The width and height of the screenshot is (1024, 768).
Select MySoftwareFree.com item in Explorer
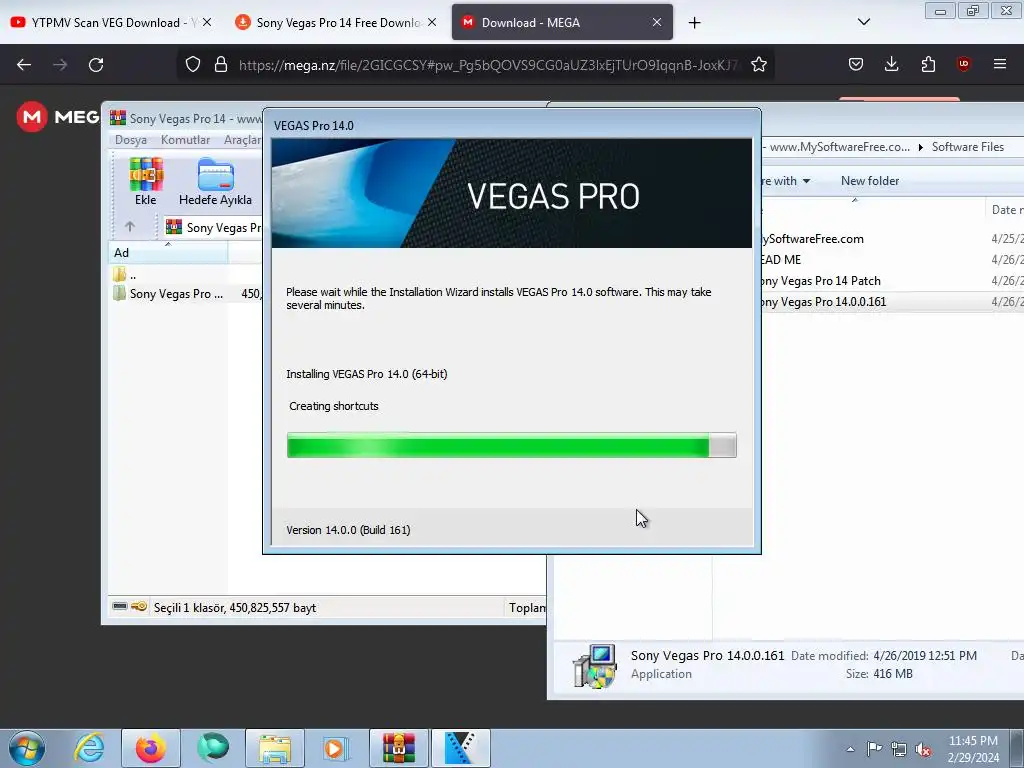click(x=812, y=239)
